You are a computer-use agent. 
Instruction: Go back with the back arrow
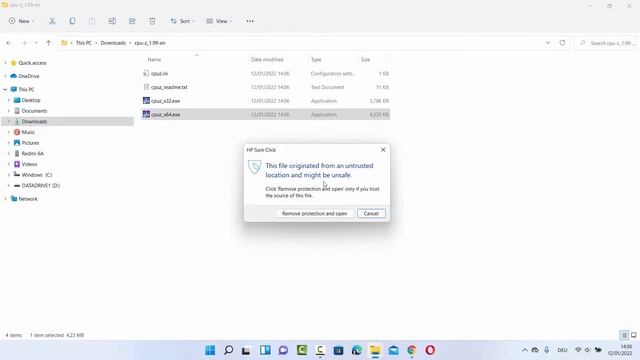coord(9,43)
